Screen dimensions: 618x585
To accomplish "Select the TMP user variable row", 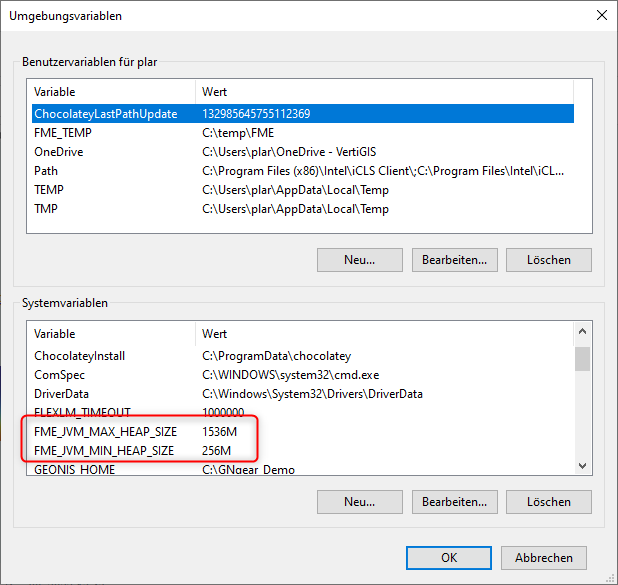I will click(x=303, y=209).
